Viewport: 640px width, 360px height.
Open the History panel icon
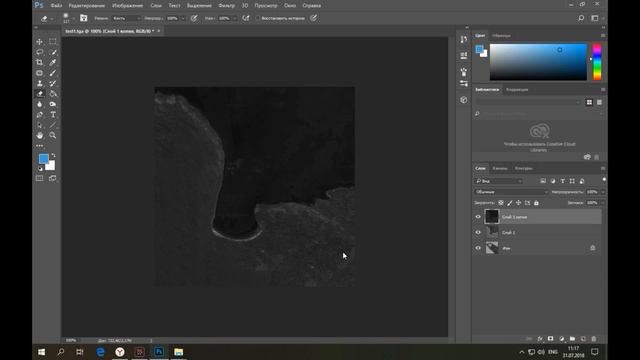[x=464, y=39]
